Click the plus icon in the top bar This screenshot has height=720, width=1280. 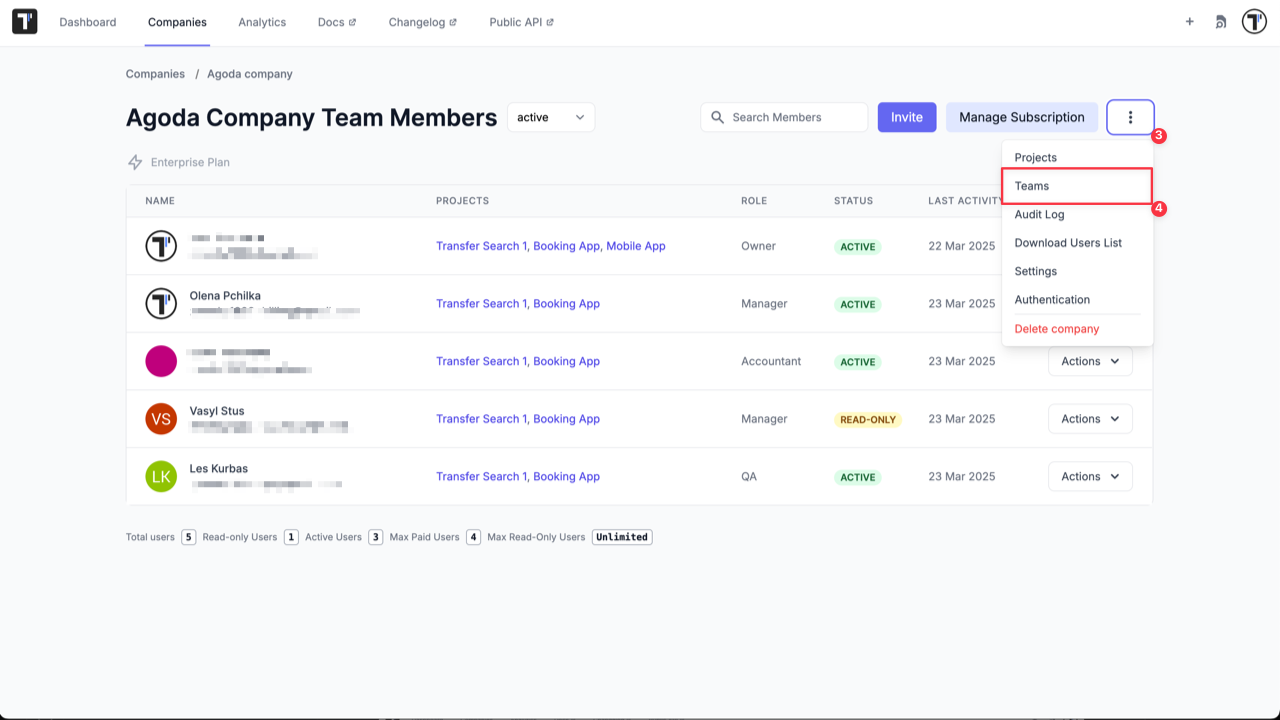(1189, 21)
